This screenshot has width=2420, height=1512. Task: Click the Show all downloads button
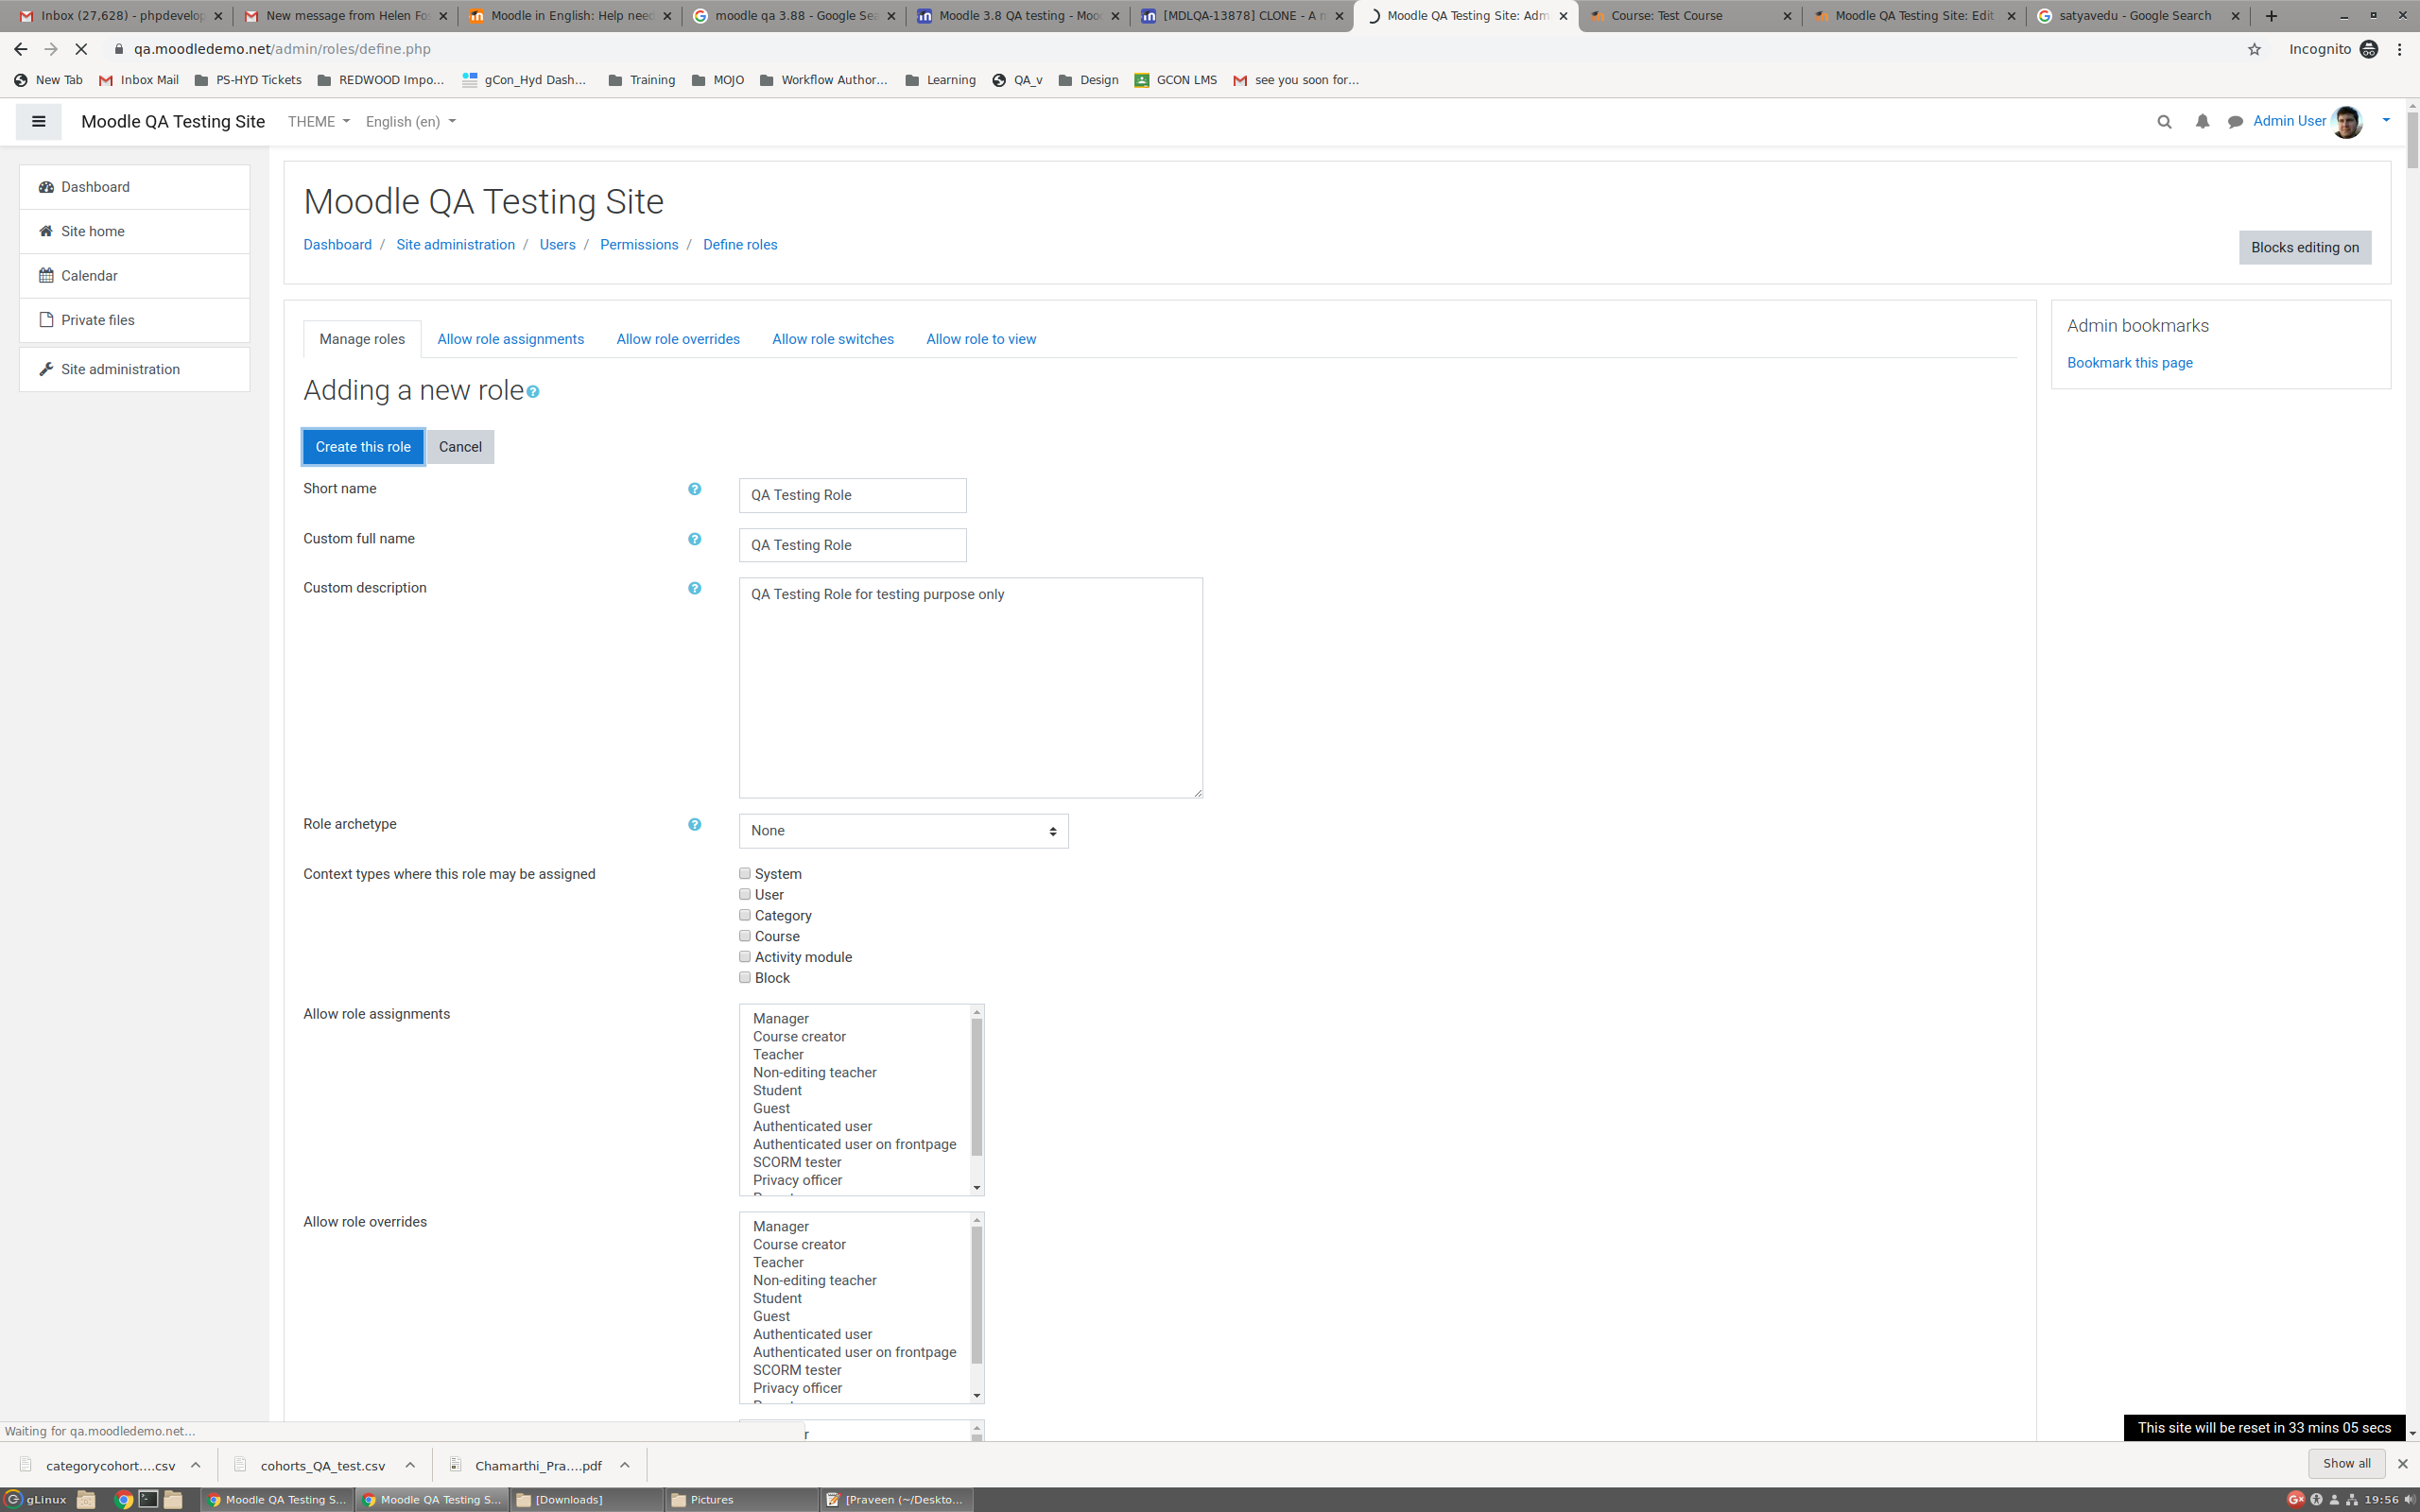pos(2346,1463)
